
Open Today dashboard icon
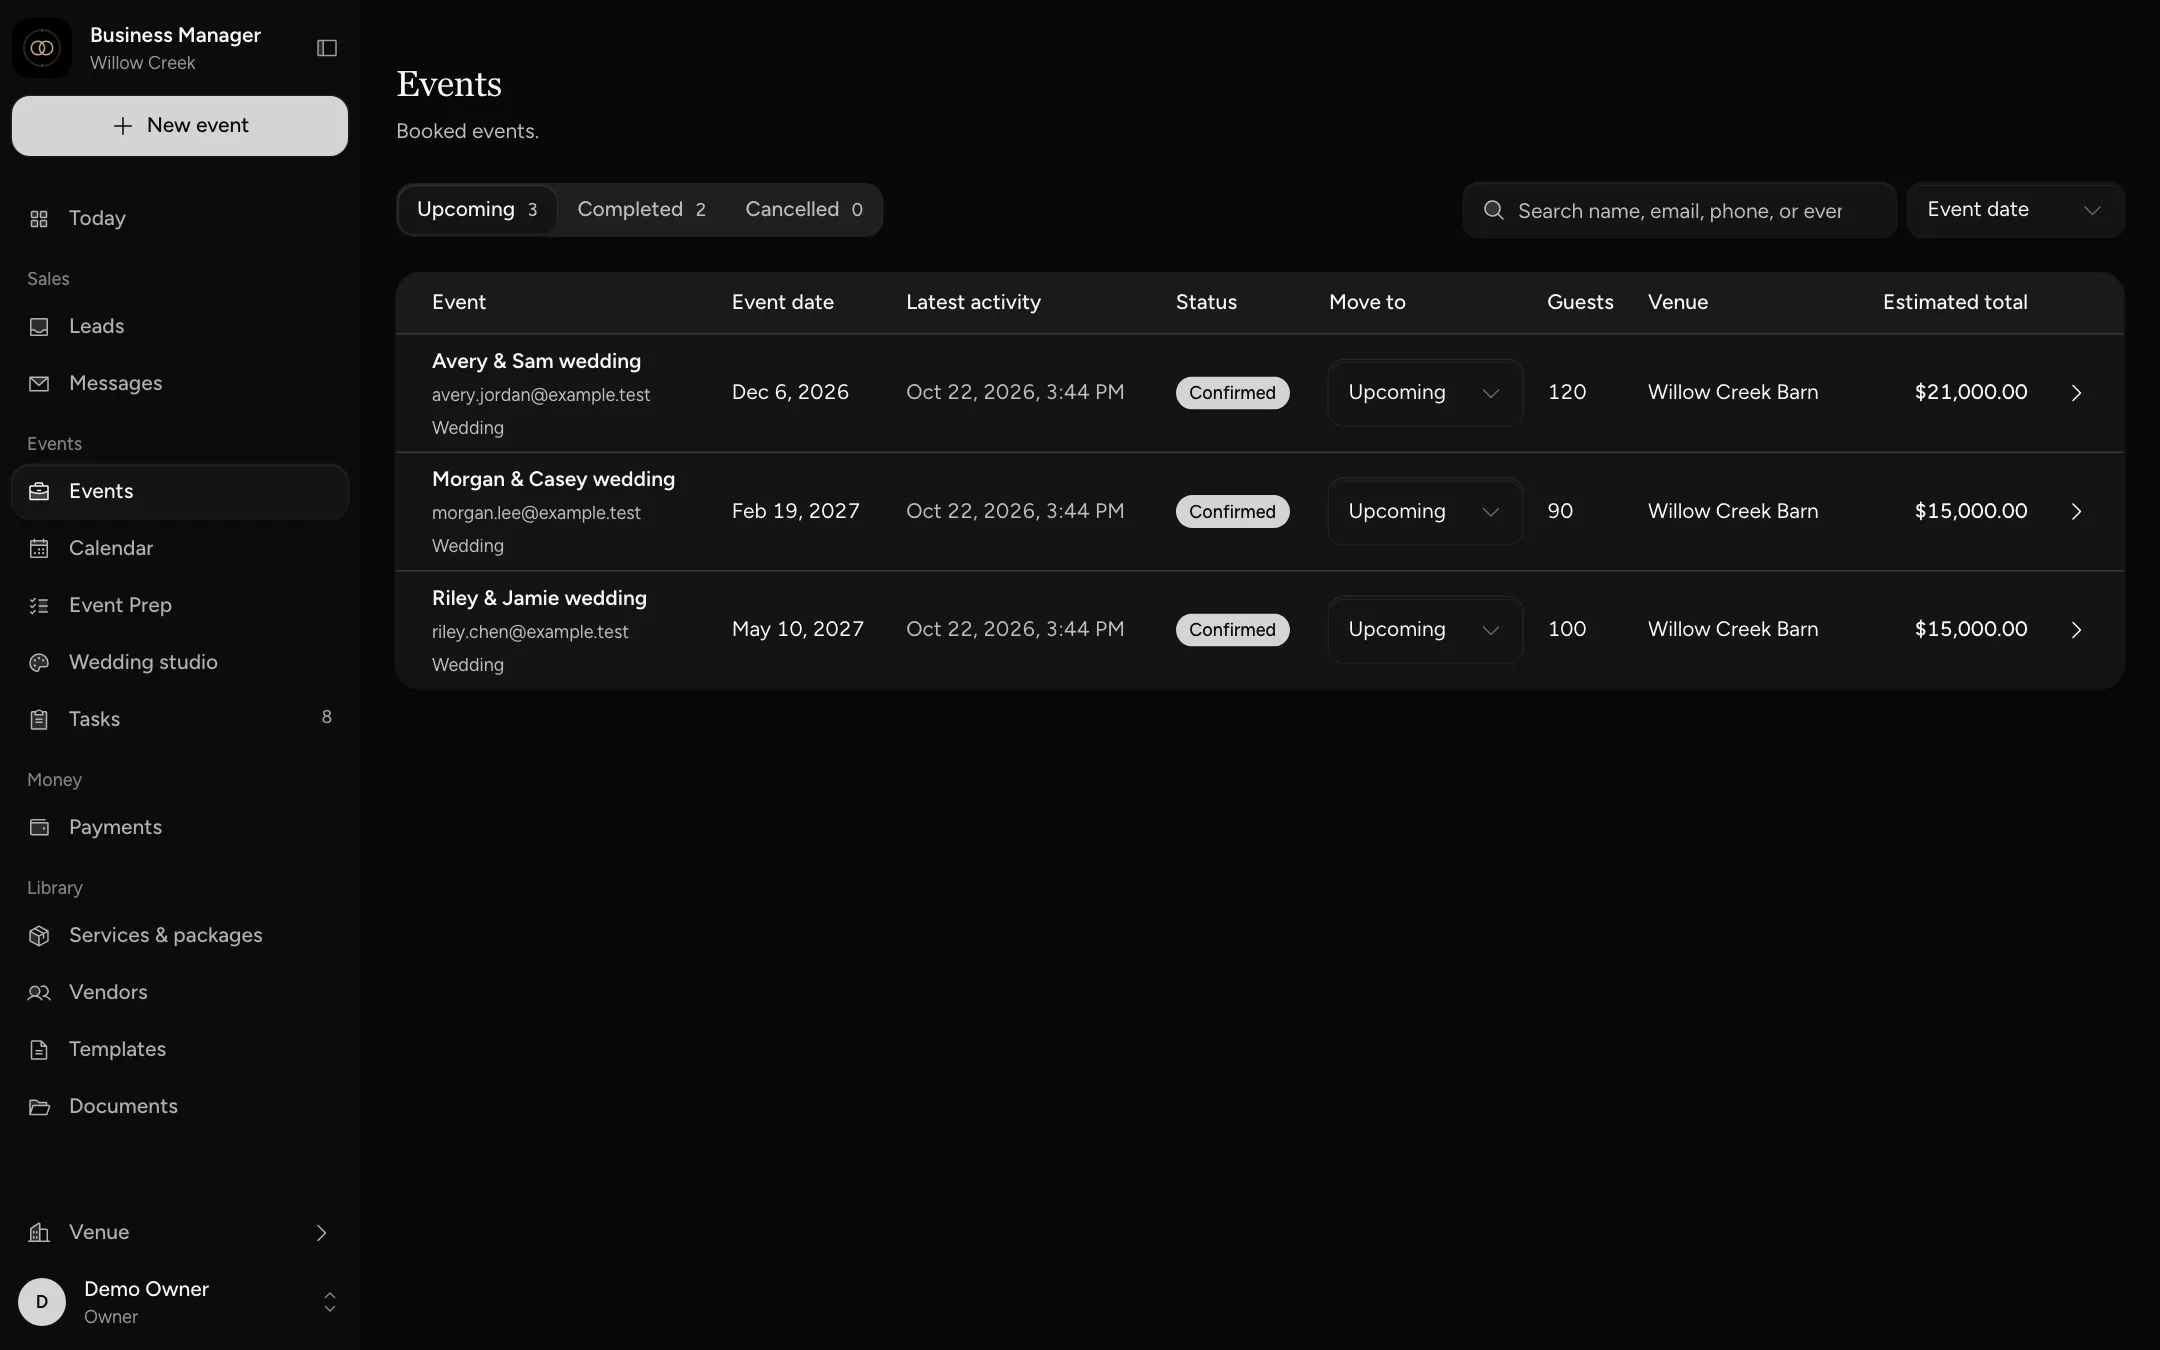tap(39, 219)
